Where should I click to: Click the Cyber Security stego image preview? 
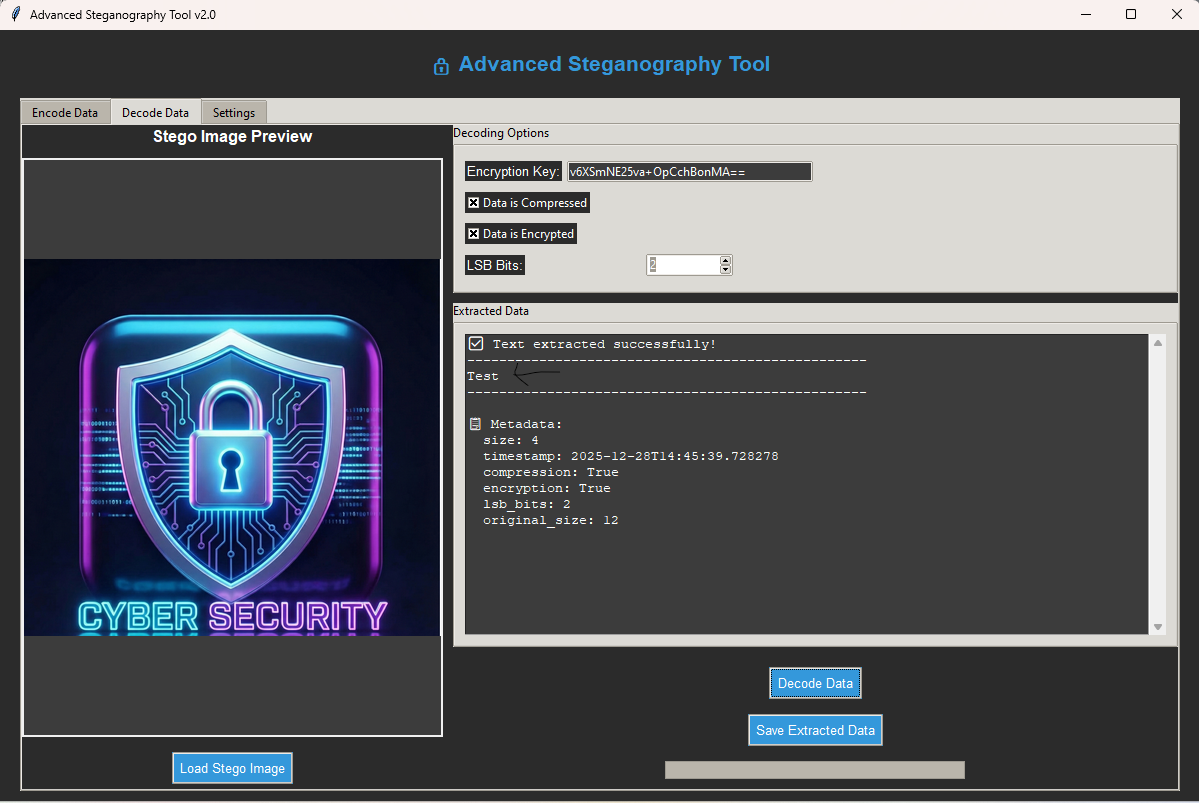tap(232, 447)
